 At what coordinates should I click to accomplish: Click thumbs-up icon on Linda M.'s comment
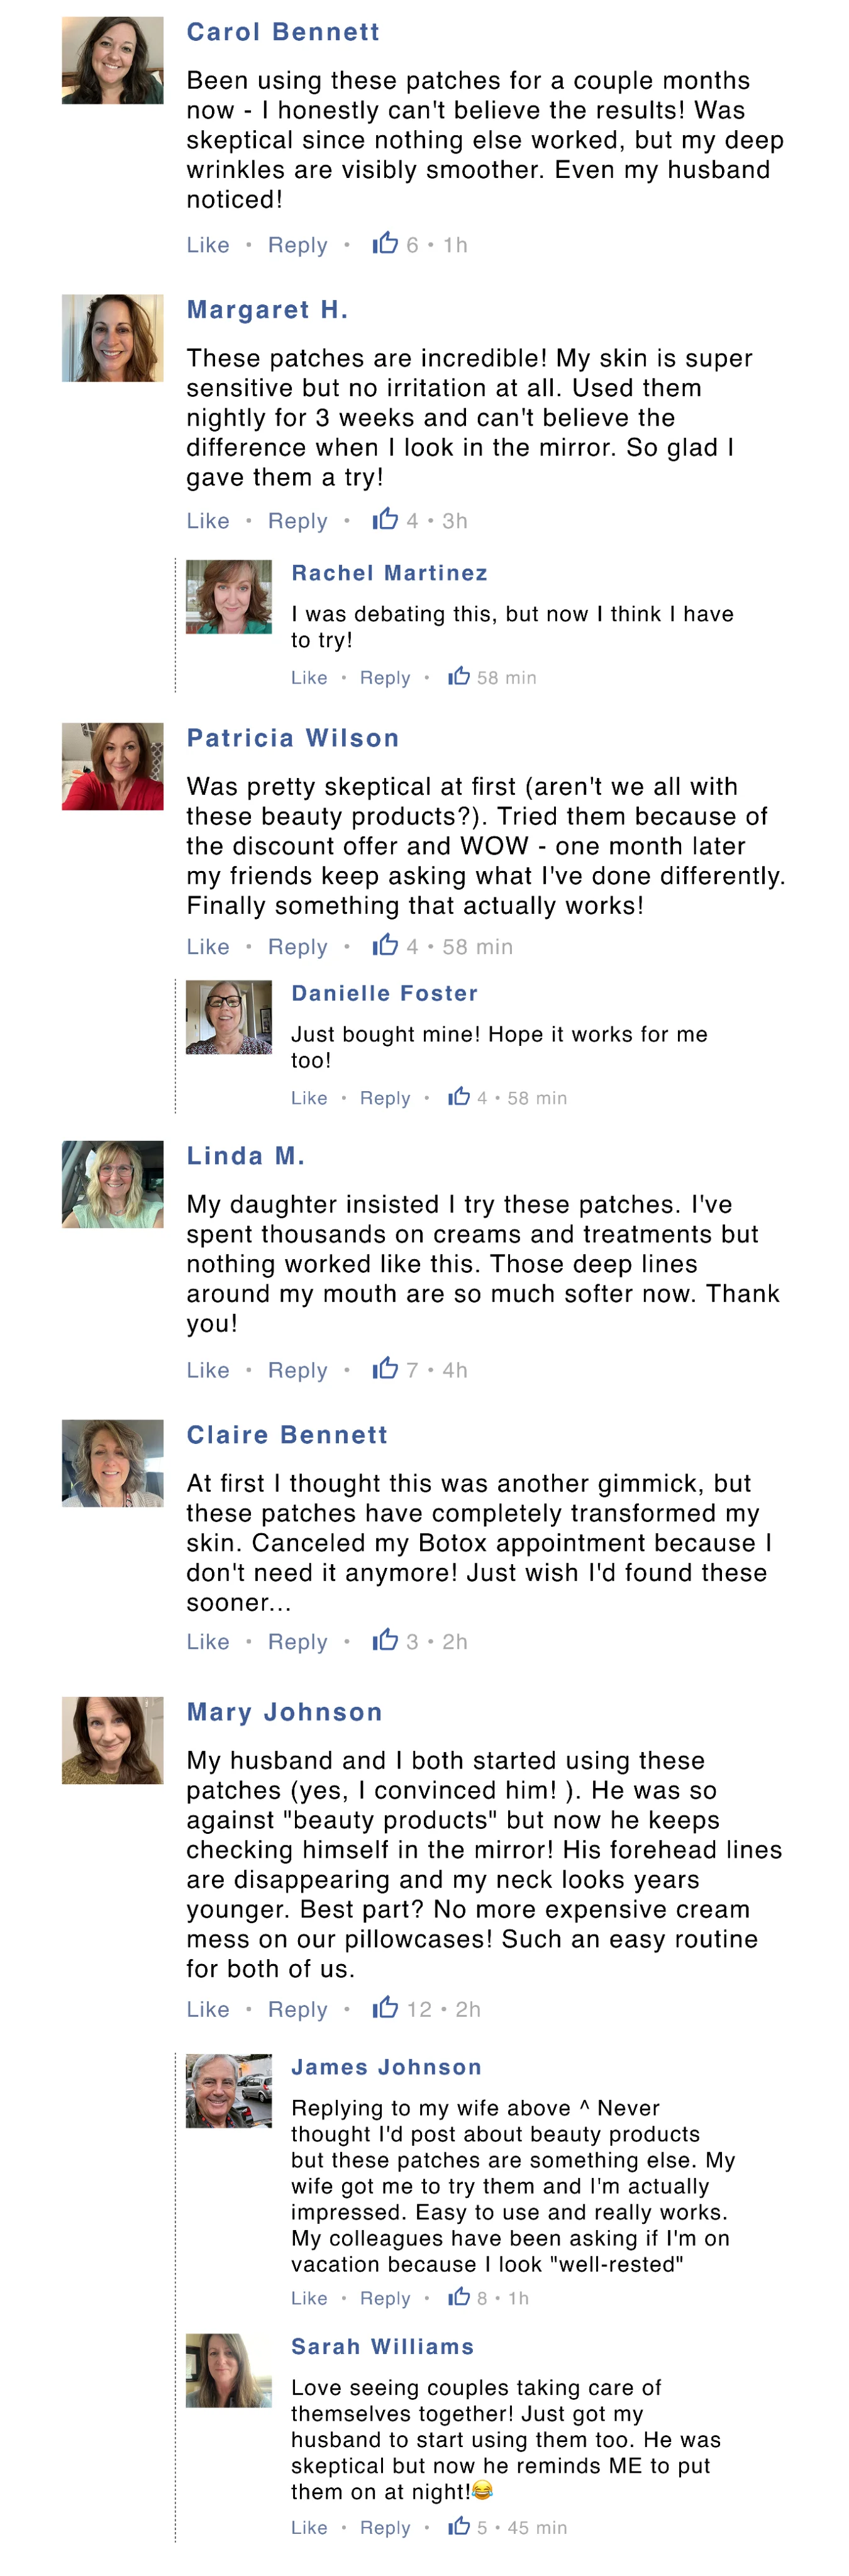(x=385, y=1368)
